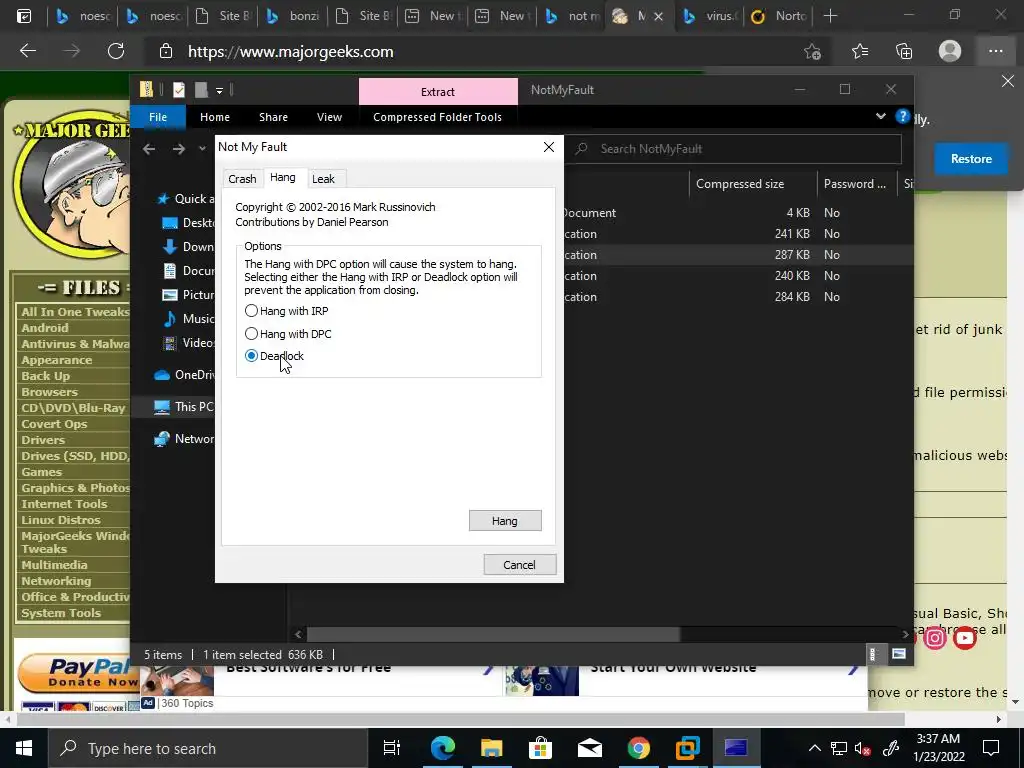Open the Home ribbon tab
Viewport: 1024px width, 768px height.
(x=215, y=117)
